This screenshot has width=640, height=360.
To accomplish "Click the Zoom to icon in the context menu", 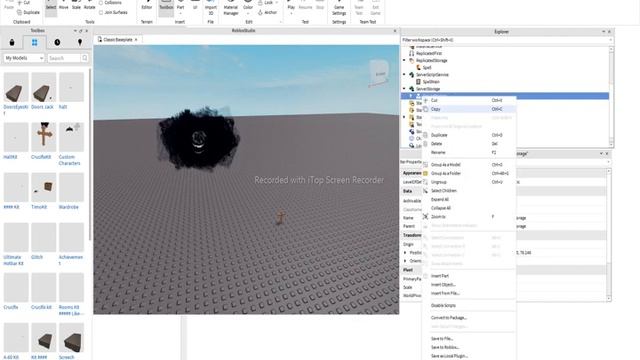I will click(x=425, y=217).
